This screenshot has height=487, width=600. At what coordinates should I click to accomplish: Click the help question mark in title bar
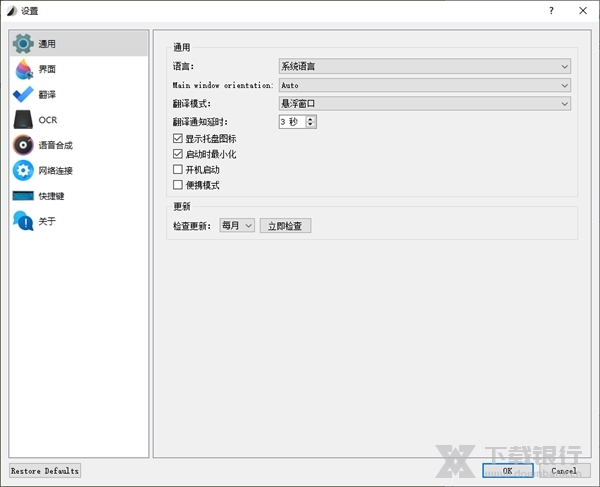click(x=552, y=9)
